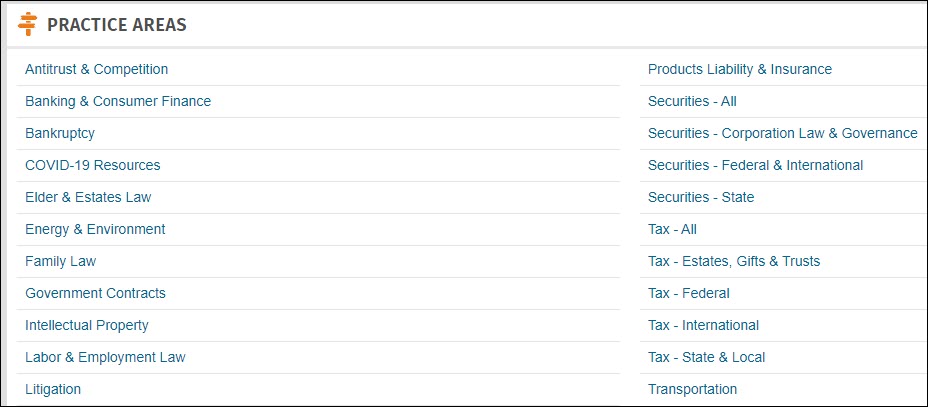Select Tax - Estates, Gifts & Trusts
This screenshot has height=407, width=928.
(734, 261)
